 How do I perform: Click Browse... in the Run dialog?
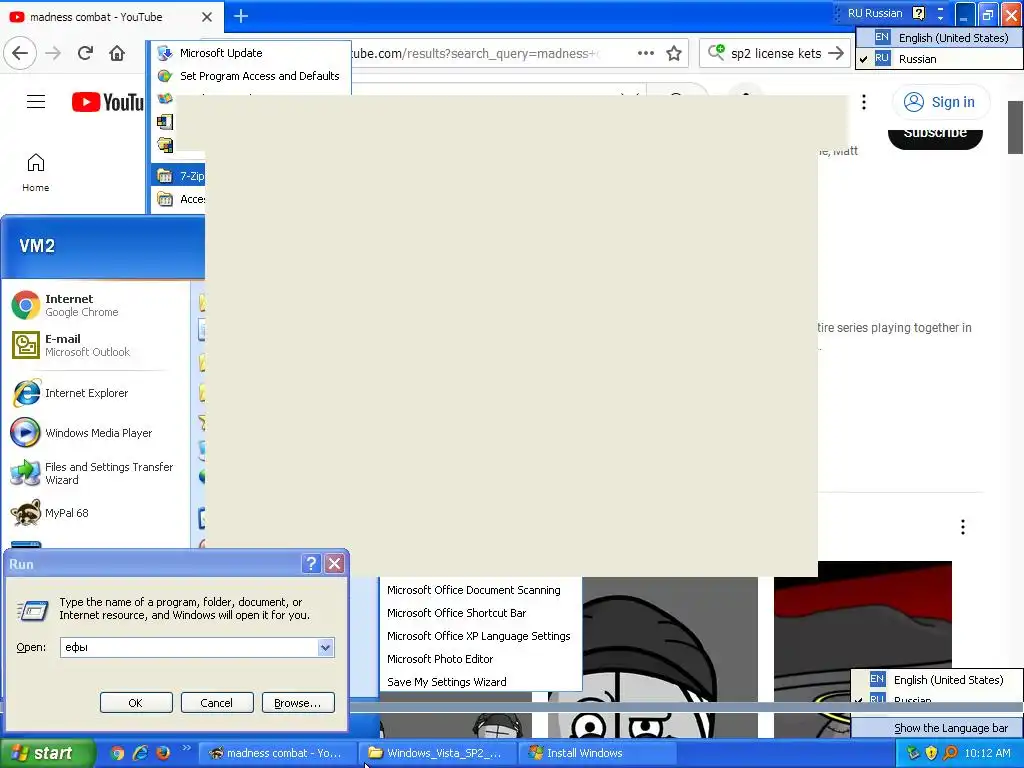tap(298, 703)
